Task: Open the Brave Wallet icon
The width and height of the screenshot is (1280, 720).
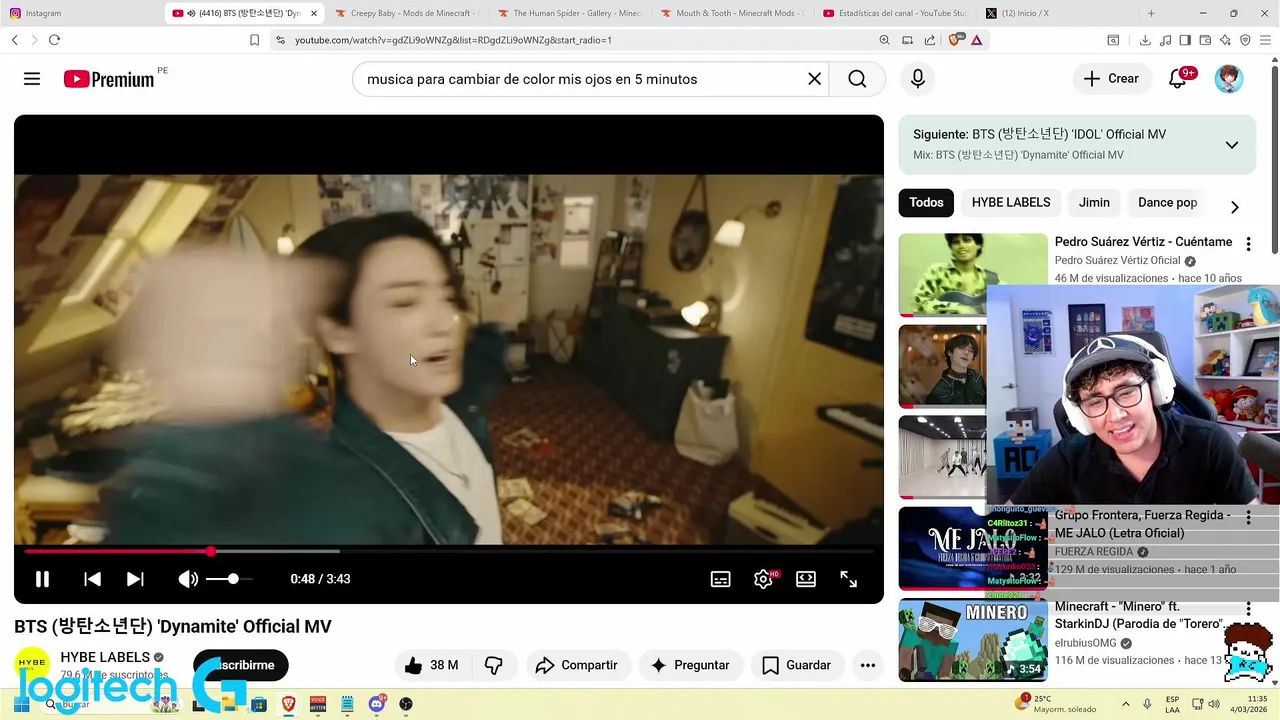Action: (x=1205, y=40)
